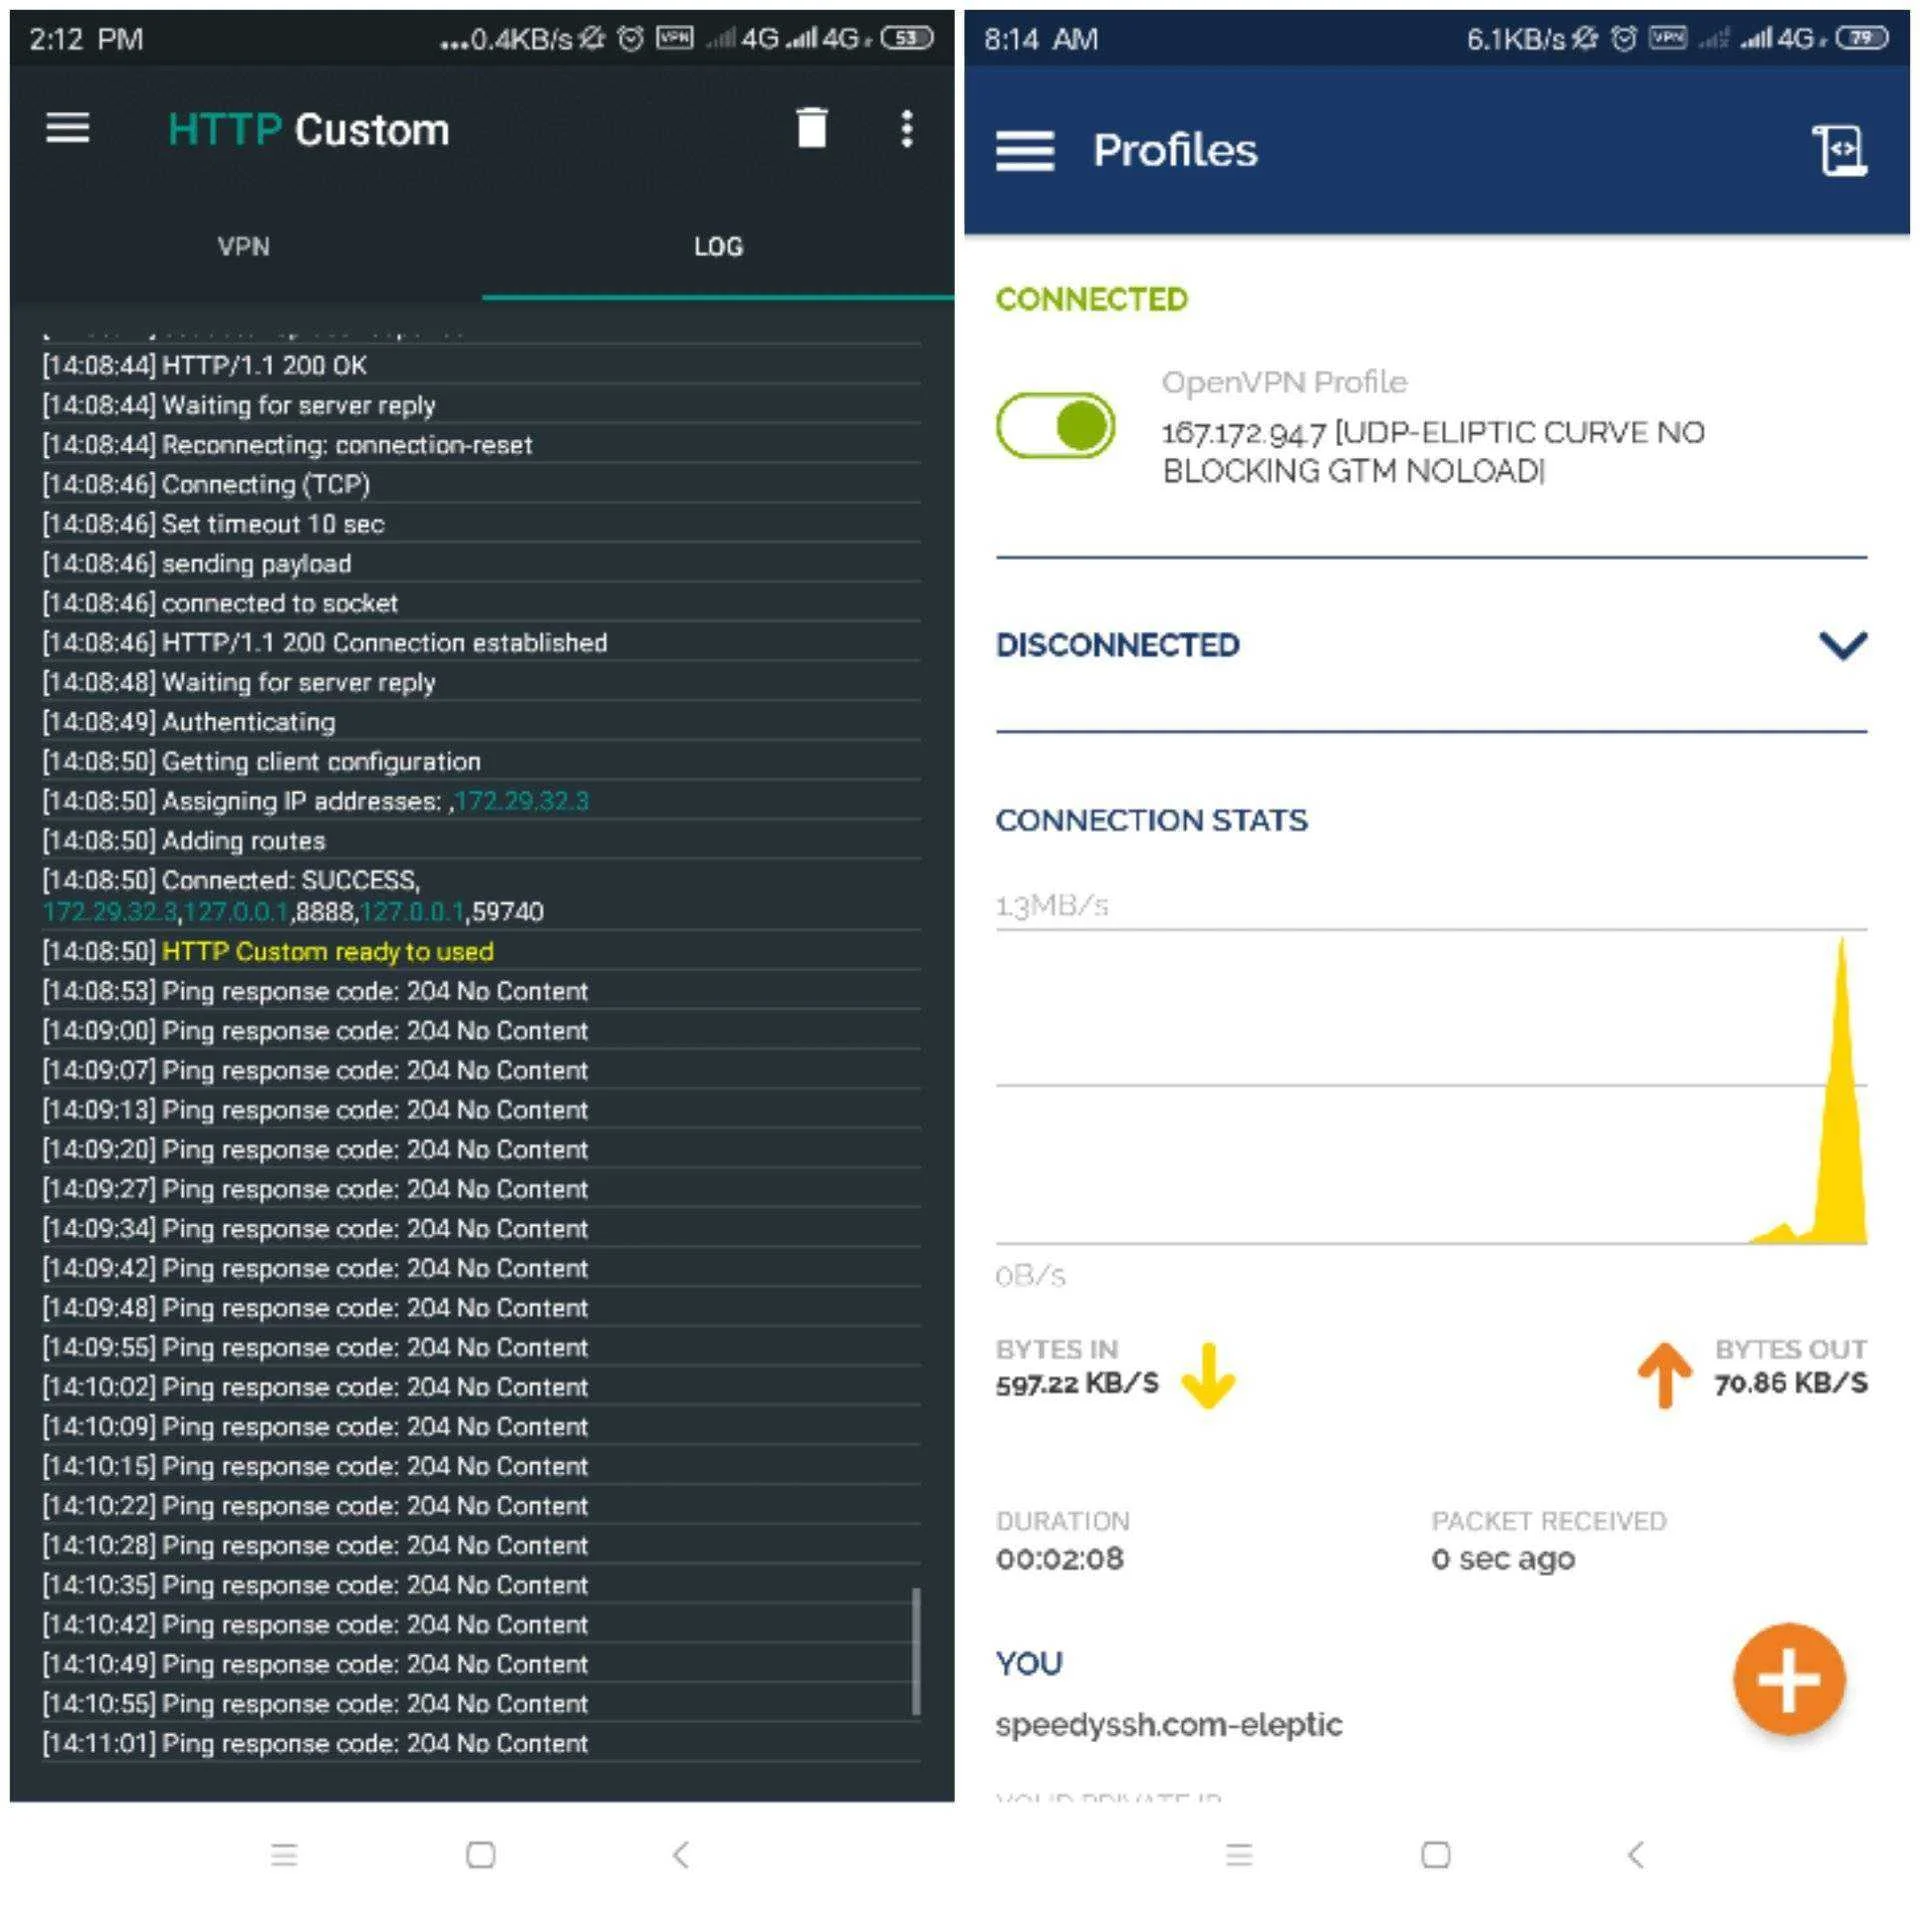Select the LOG tab
1920x1920 pixels.
[x=718, y=247]
